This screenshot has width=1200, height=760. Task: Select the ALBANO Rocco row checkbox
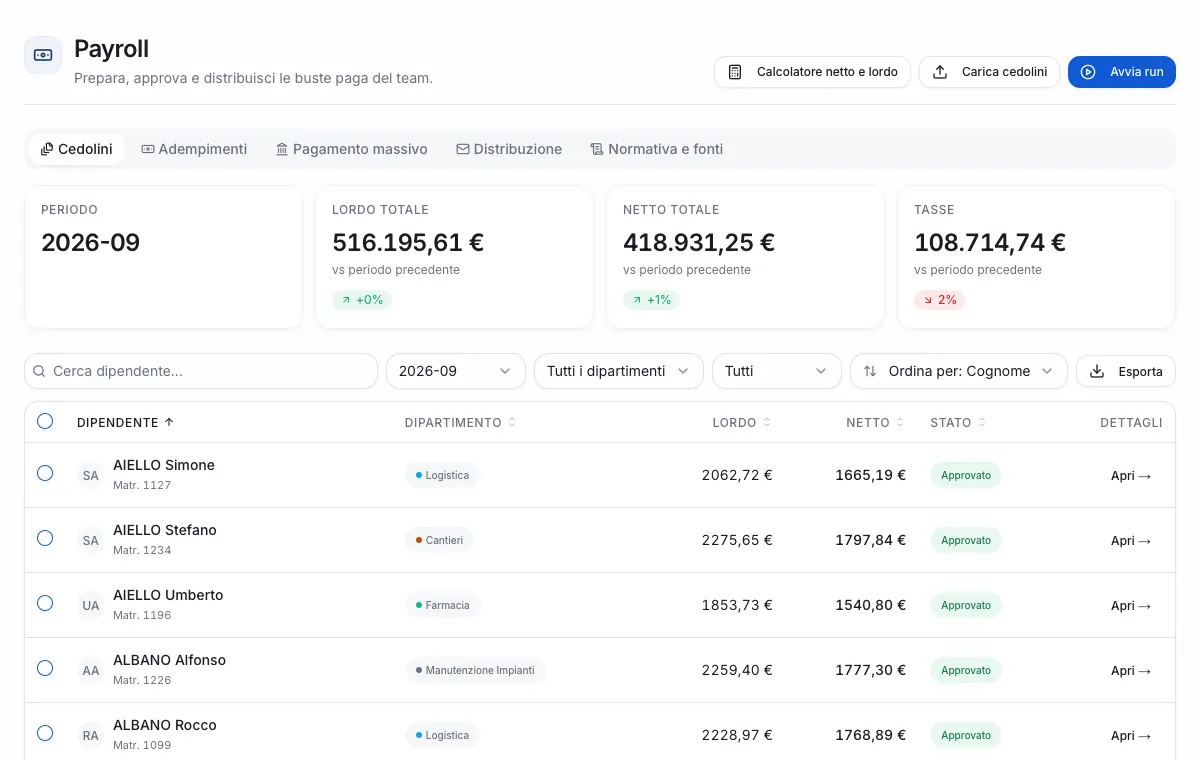[45, 733]
